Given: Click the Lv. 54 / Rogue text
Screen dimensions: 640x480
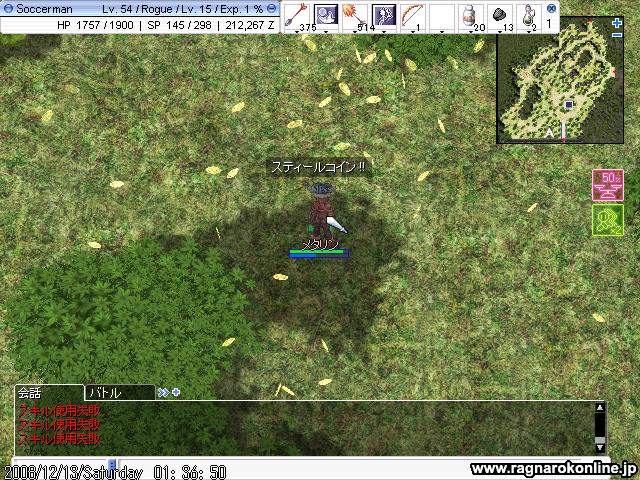Looking at the screenshot, I should [136, 9].
